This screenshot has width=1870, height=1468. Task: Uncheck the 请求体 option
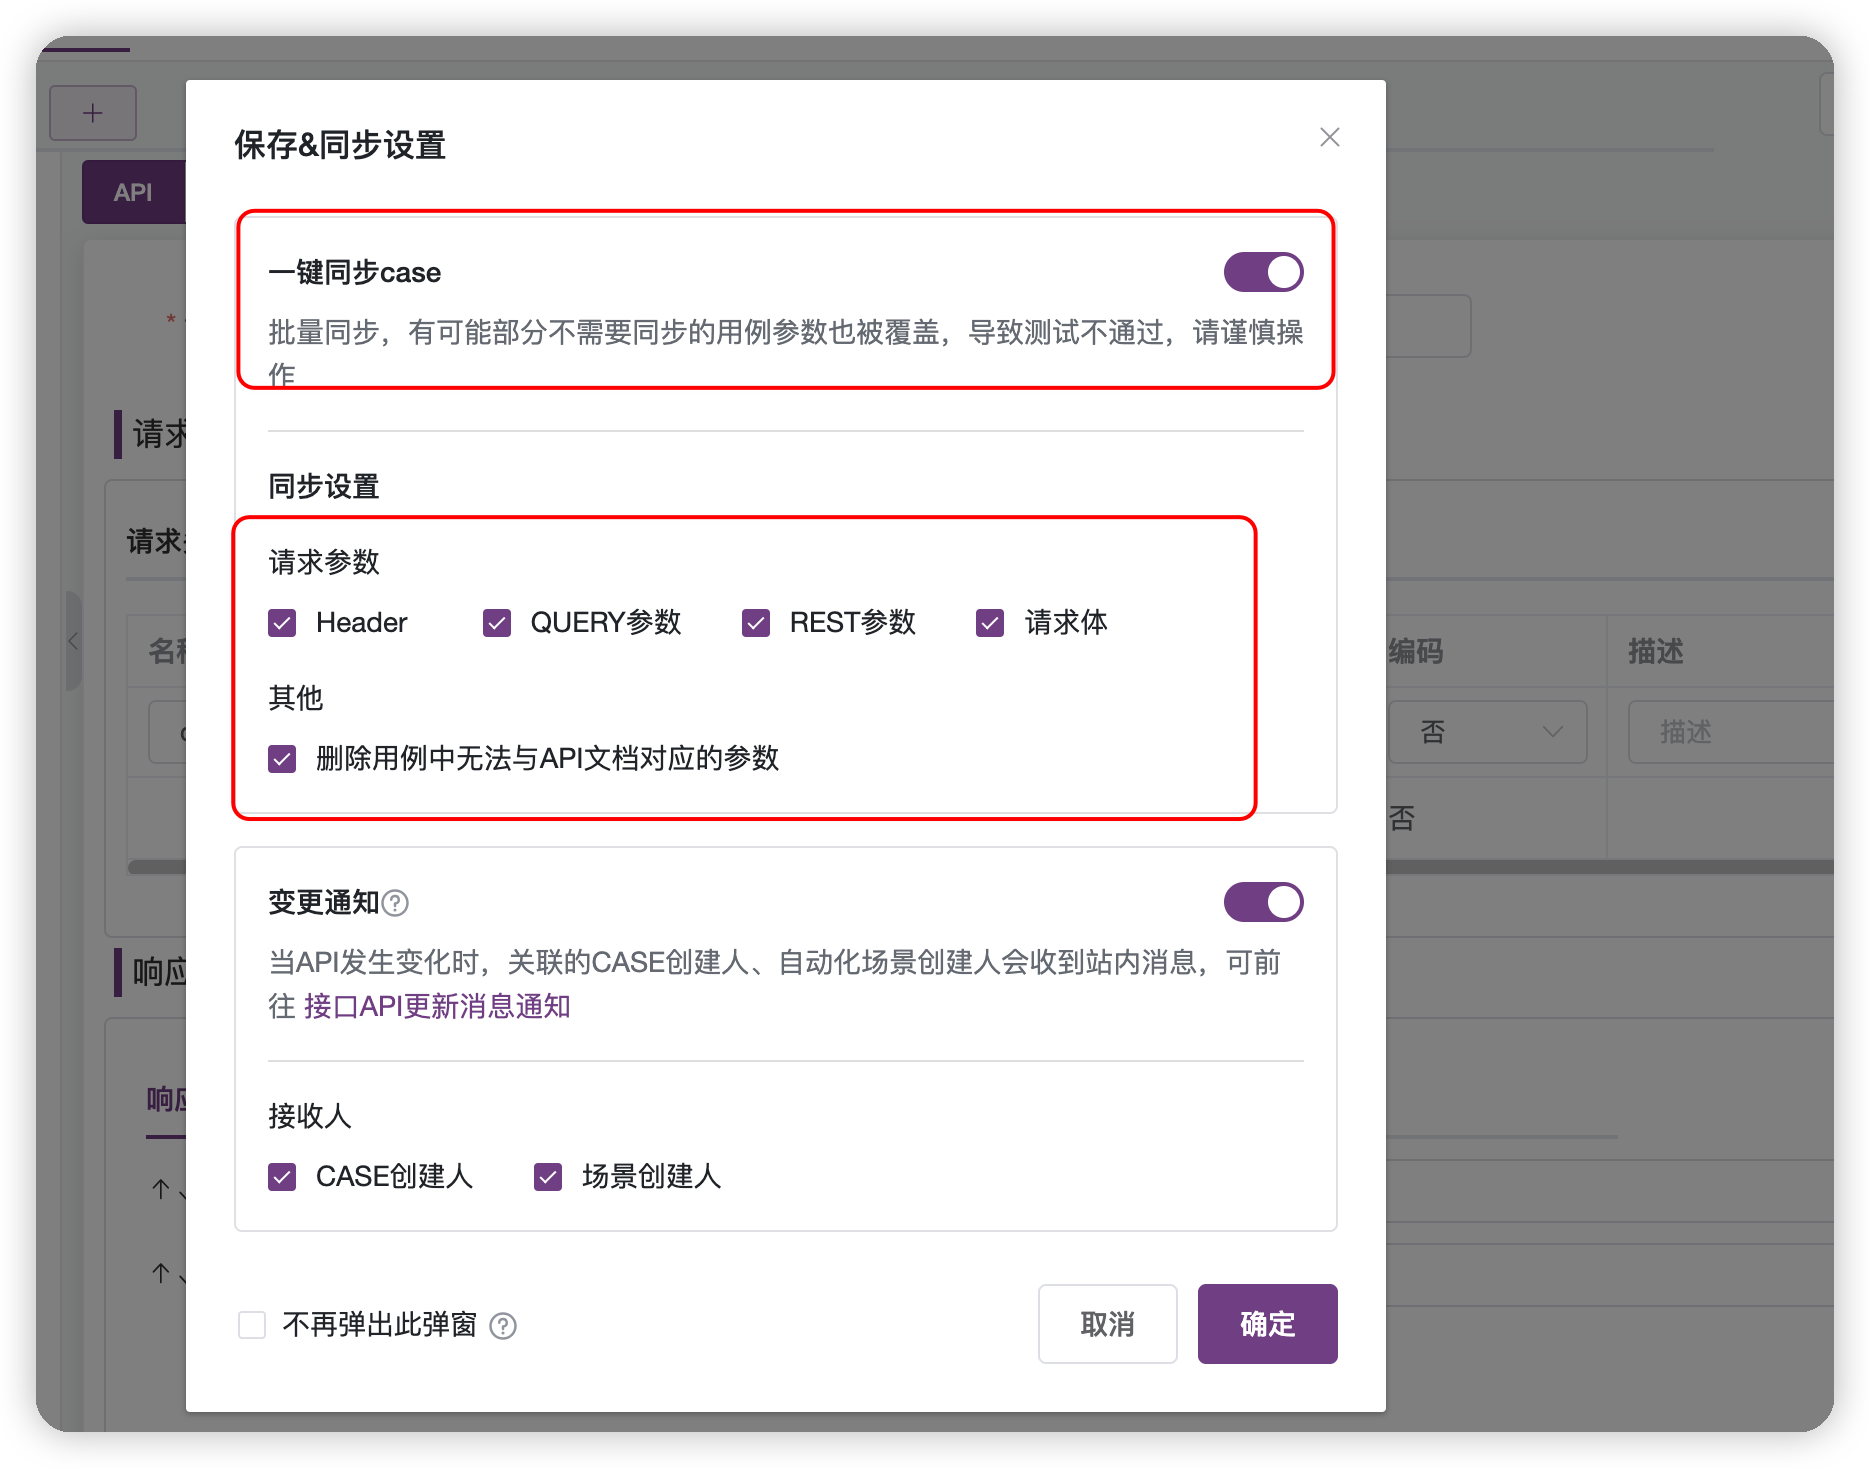pyautogui.click(x=989, y=622)
